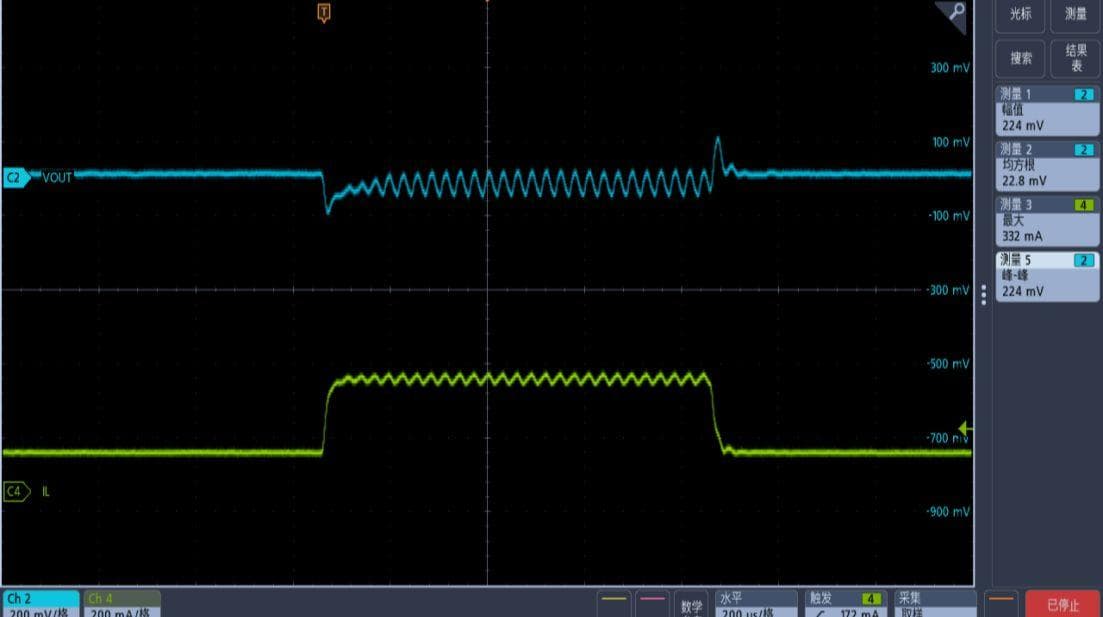The width and height of the screenshot is (1103, 617).
Task: Add the yellow channel 1 button
Action: [614, 604]
